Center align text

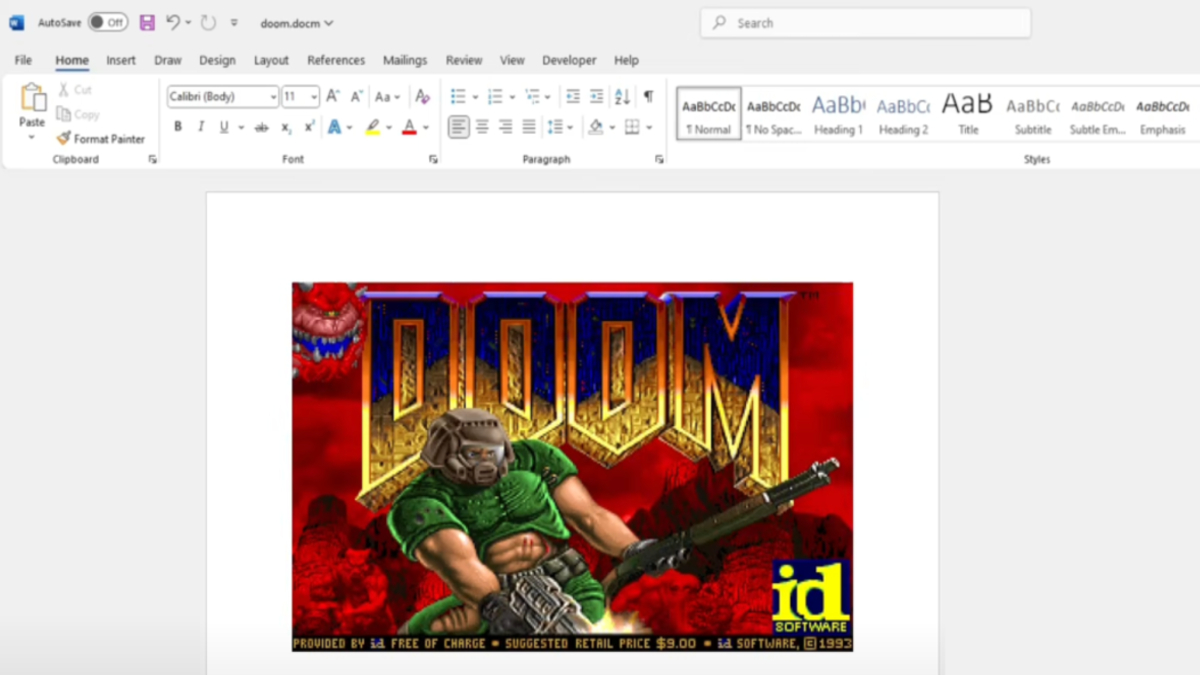click(482, 127)
